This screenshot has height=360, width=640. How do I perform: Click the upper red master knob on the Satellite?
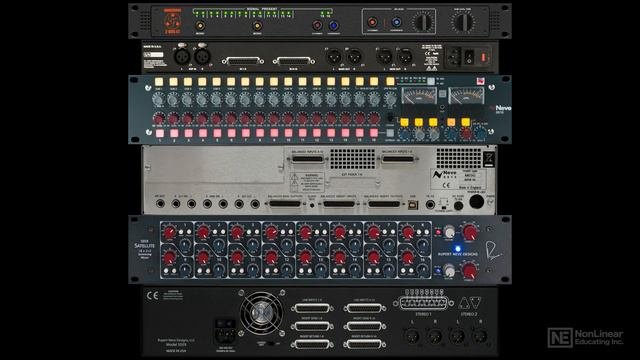tap(469, 232)
